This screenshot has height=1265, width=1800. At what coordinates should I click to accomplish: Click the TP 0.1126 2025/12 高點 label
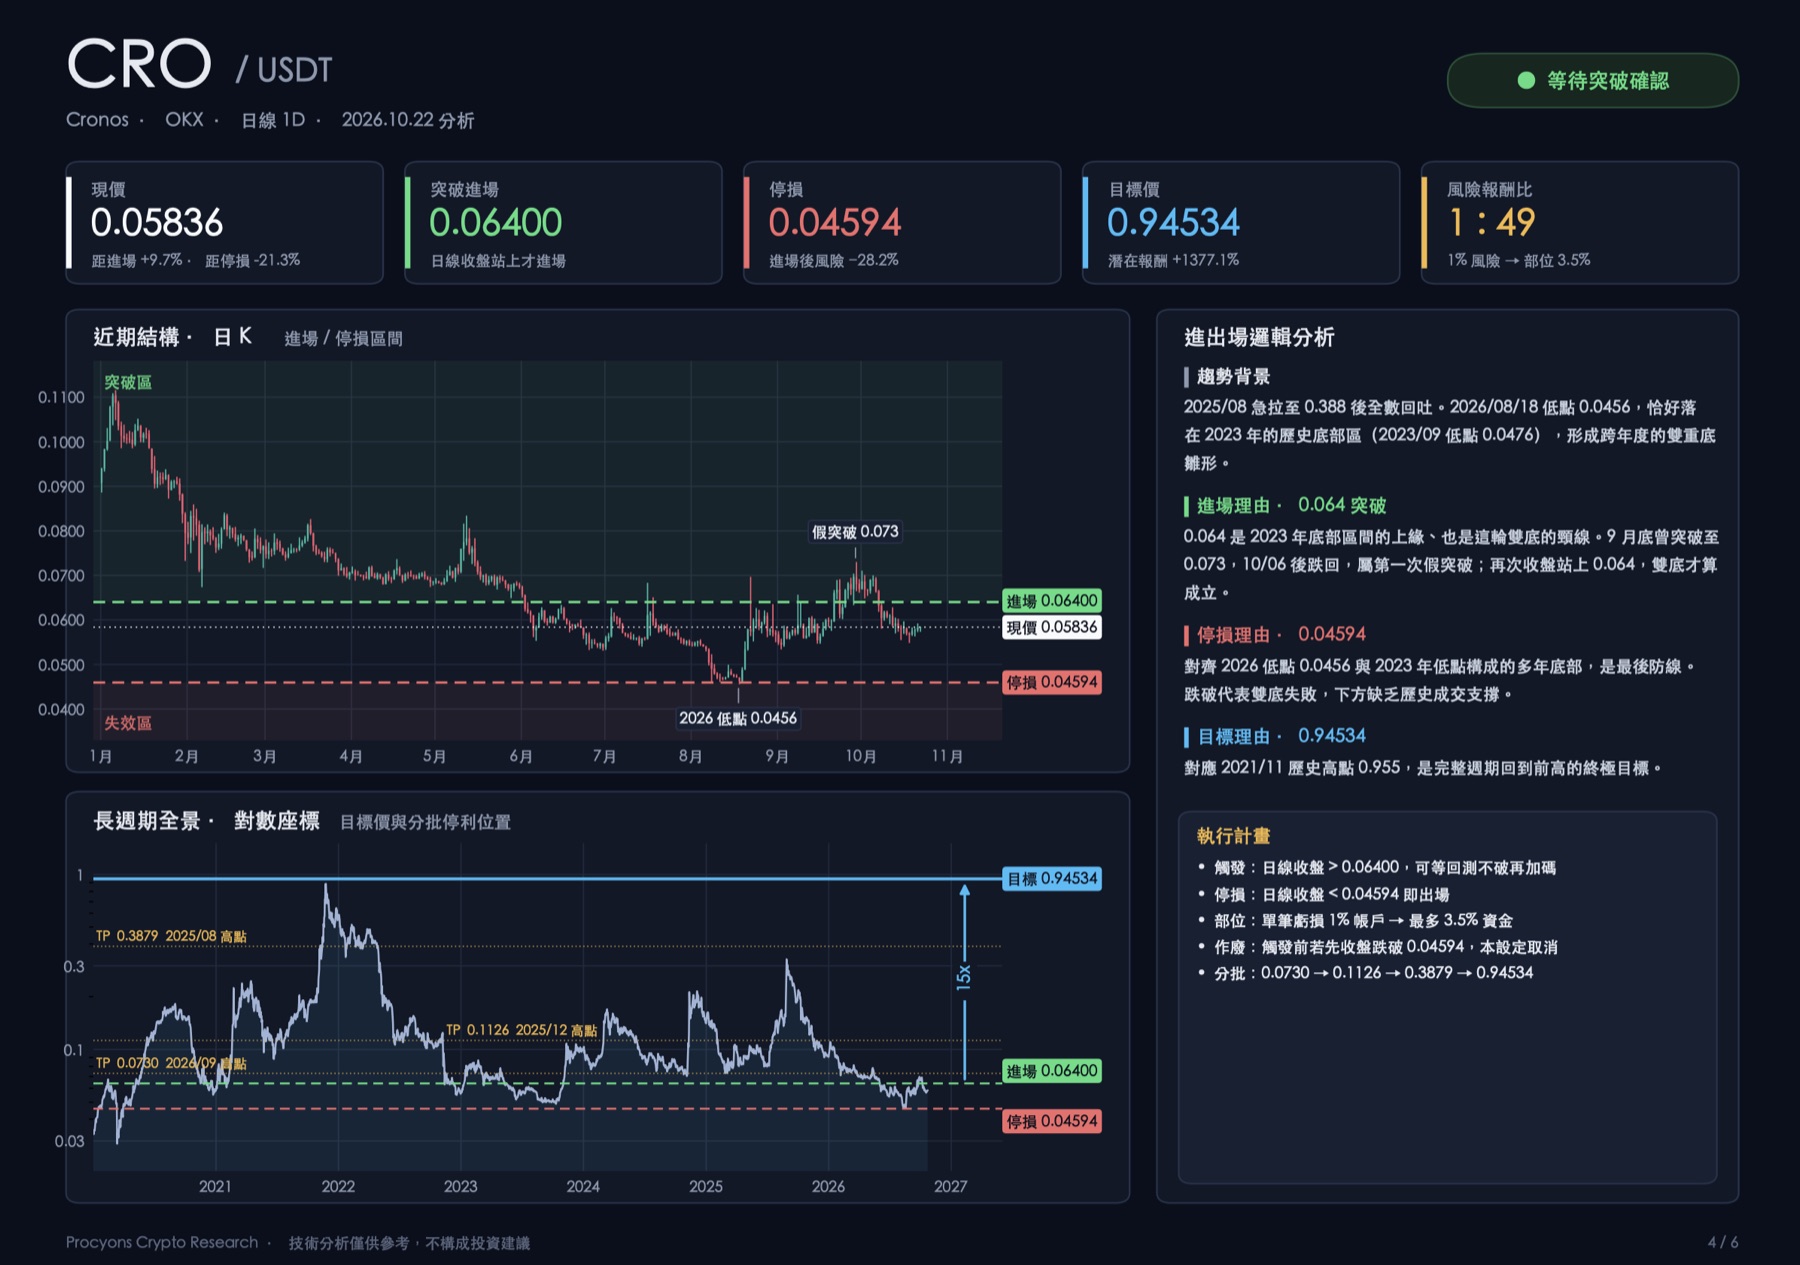(521, 1030)
